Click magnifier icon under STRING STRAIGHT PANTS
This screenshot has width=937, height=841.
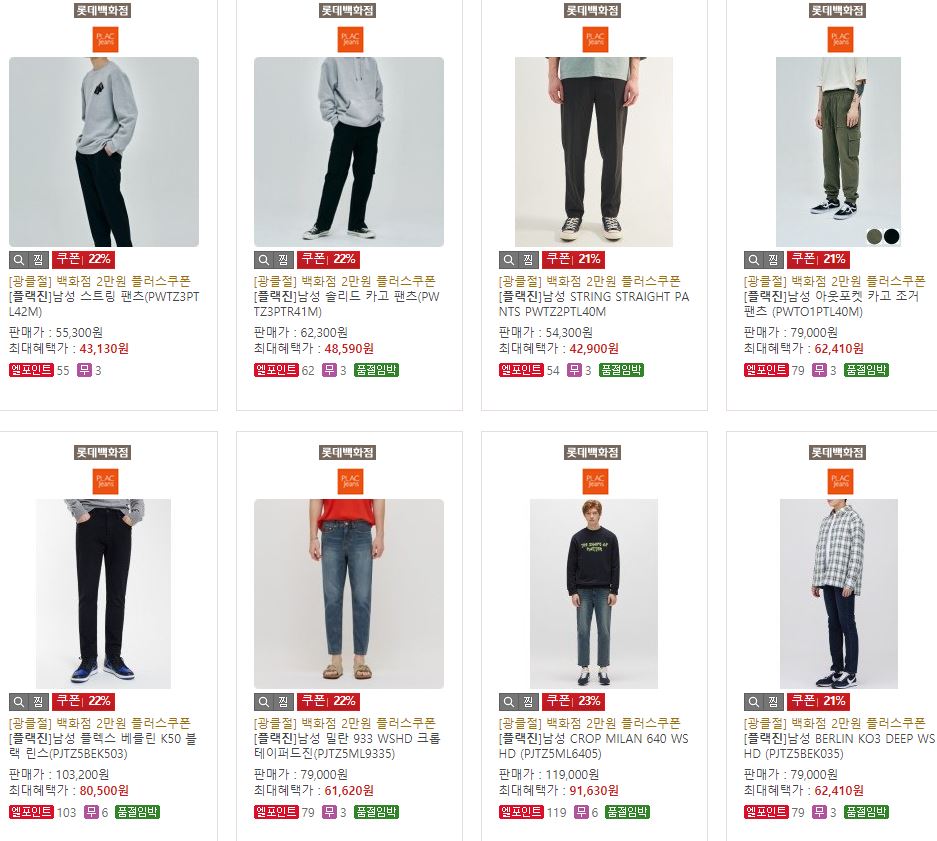[x=509, y=259]
